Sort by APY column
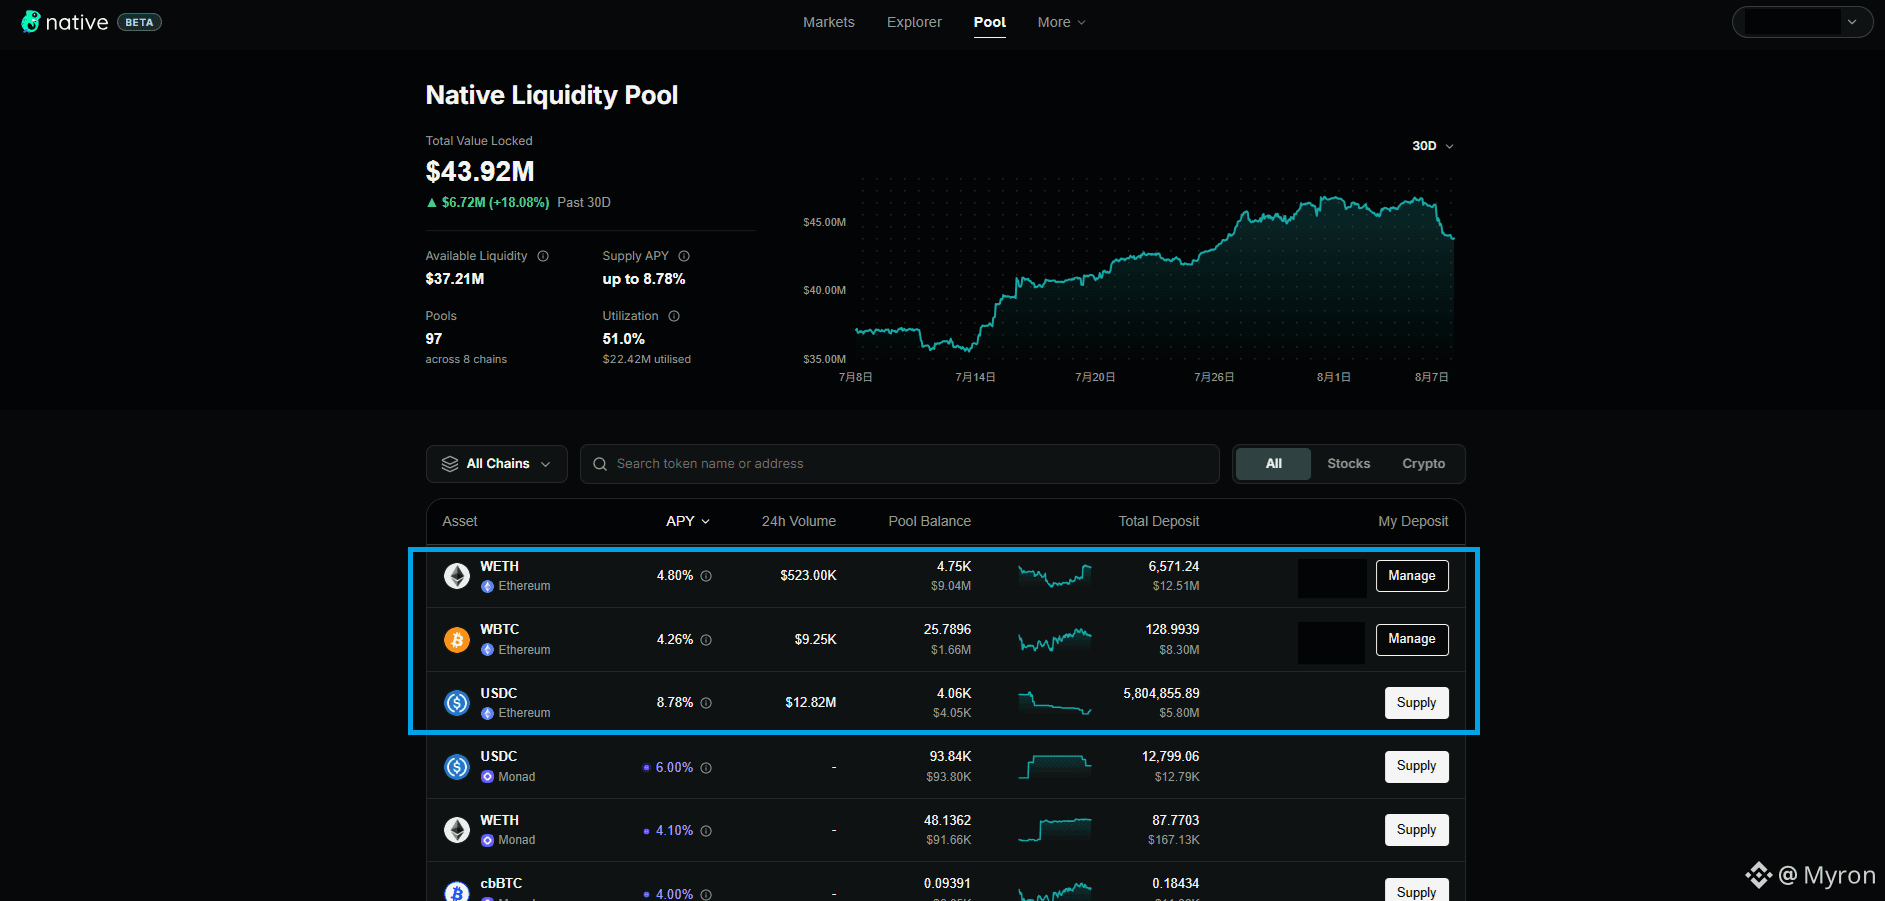Screen dimensions: 1885x901 688,521
